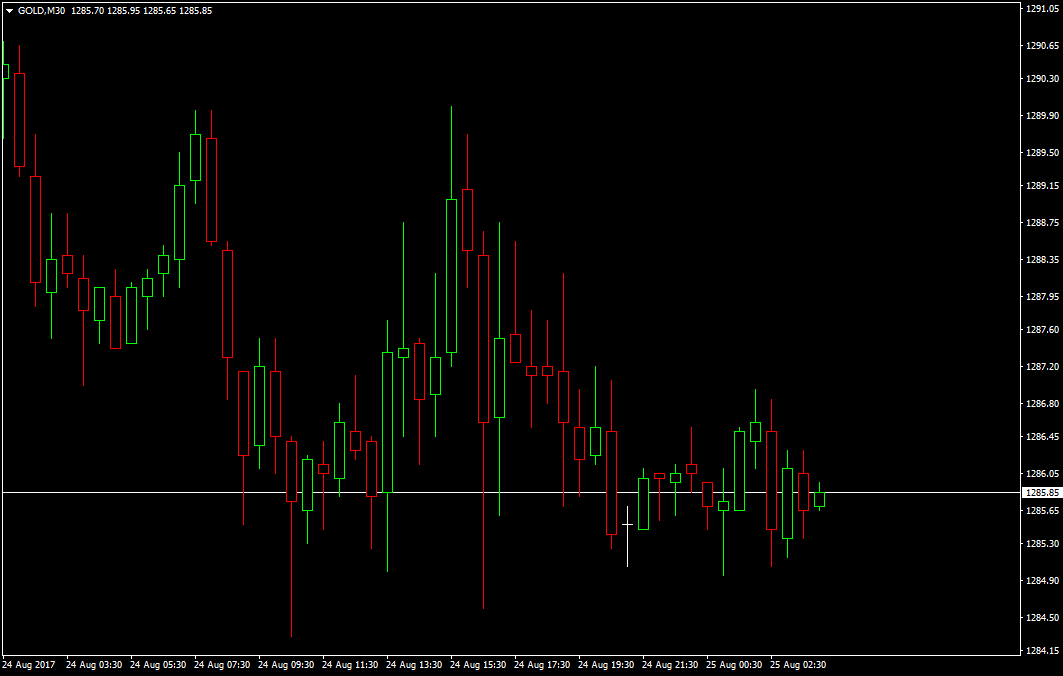
Task: Click the 24 Aug 03:30 time label
Action: 94,664
